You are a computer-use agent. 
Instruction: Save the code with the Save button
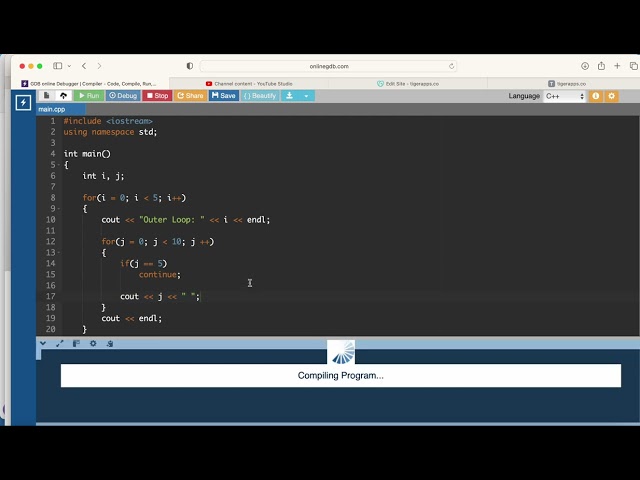224,96
